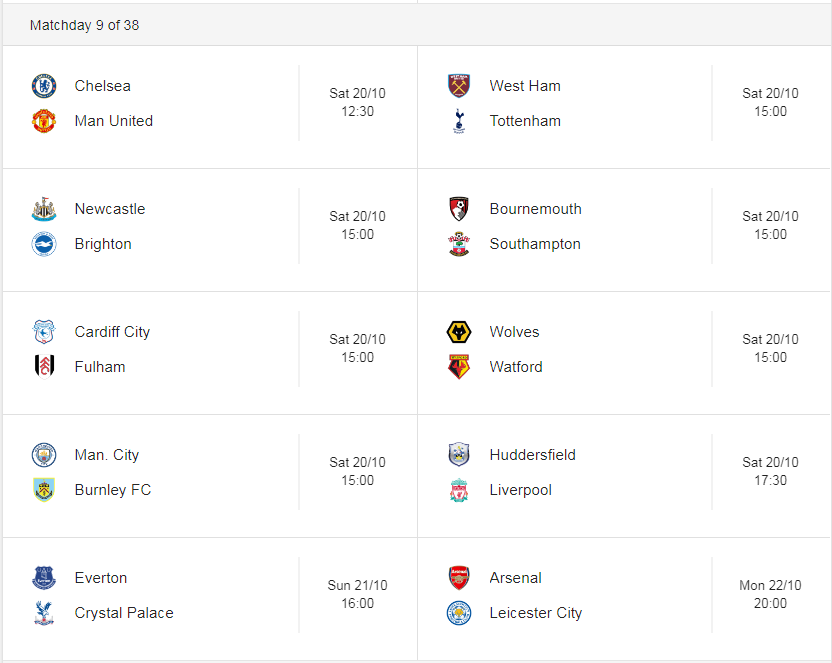Click the Crystal Palace eagle crest
Viewport: 832px width, 663px height.
tap(44, 613)
